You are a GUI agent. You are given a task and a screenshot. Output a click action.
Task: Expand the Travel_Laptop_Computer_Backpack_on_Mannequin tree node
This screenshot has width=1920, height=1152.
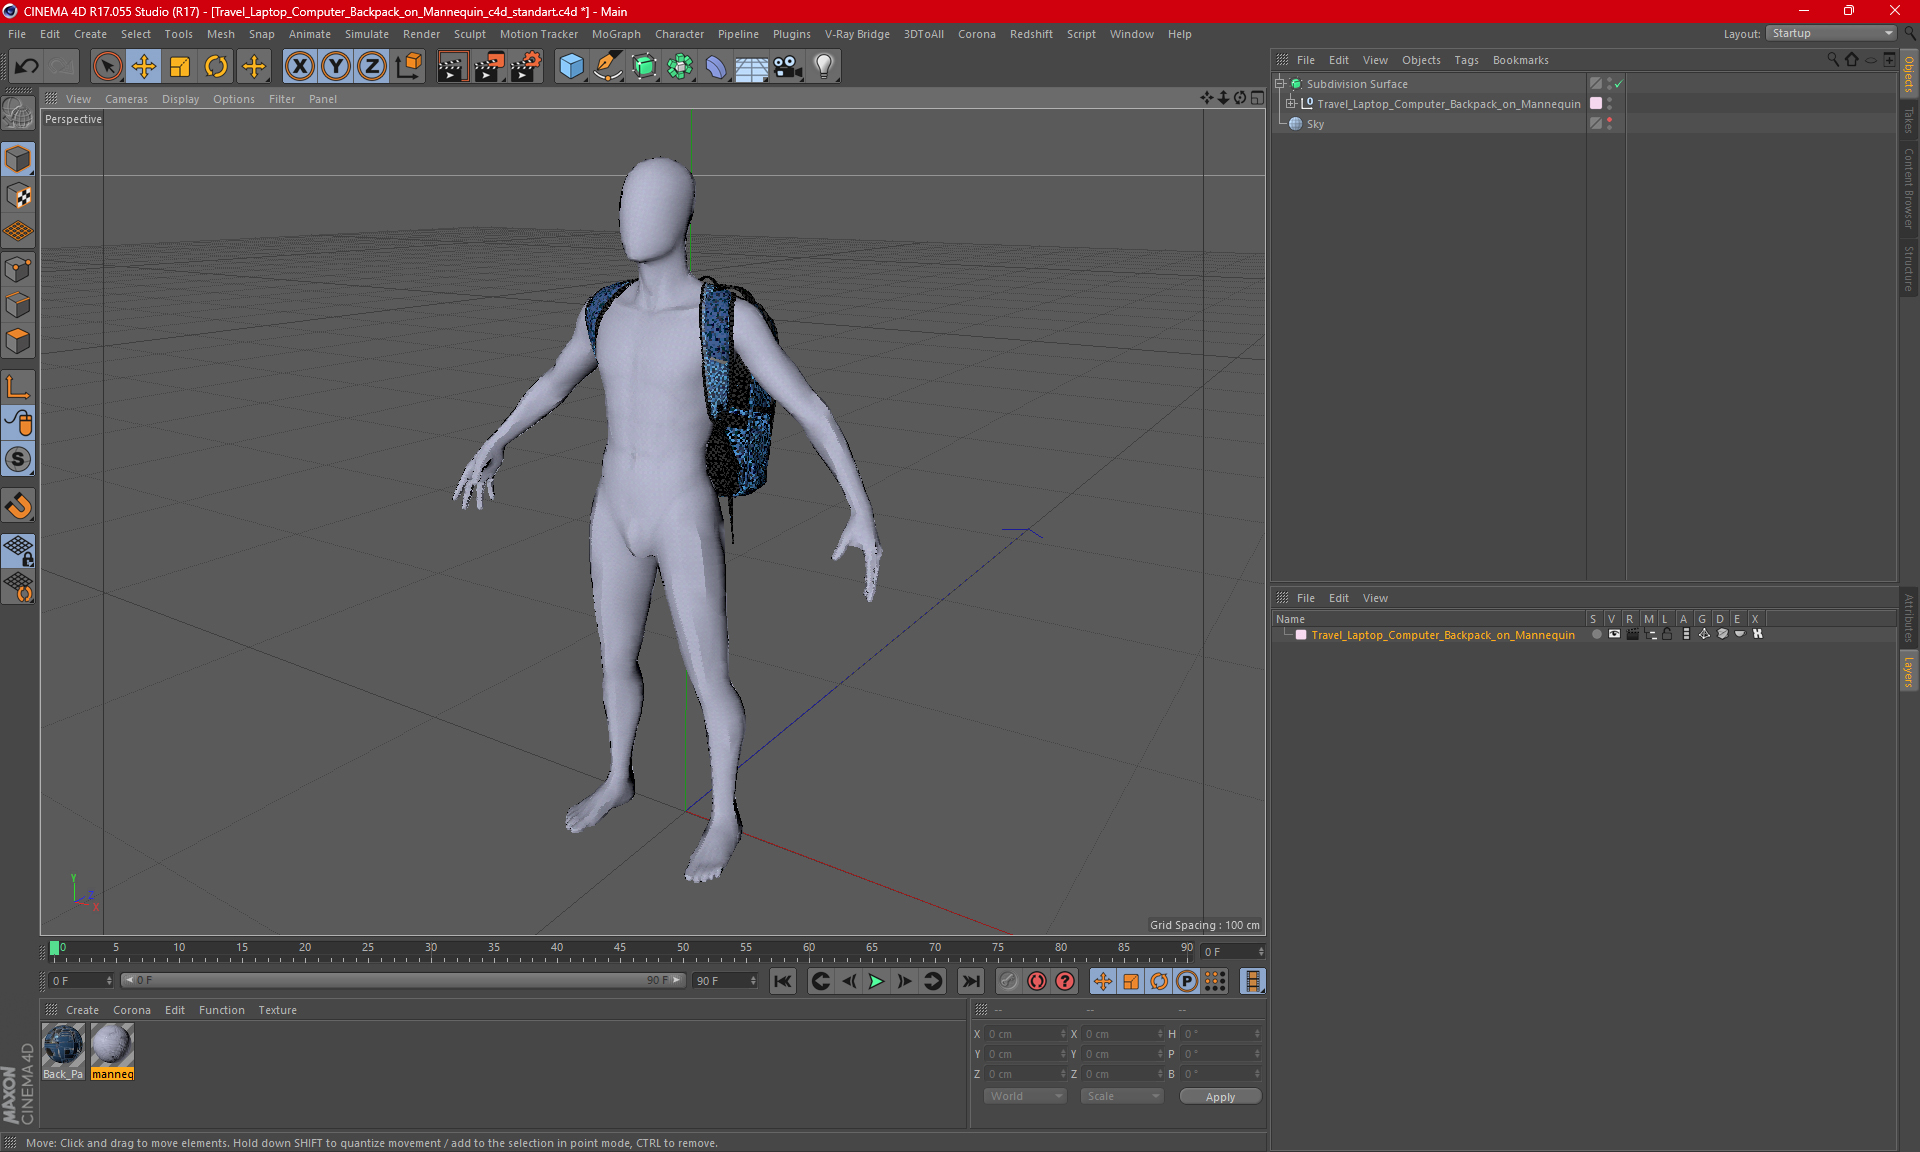(x=1291, y=104)
